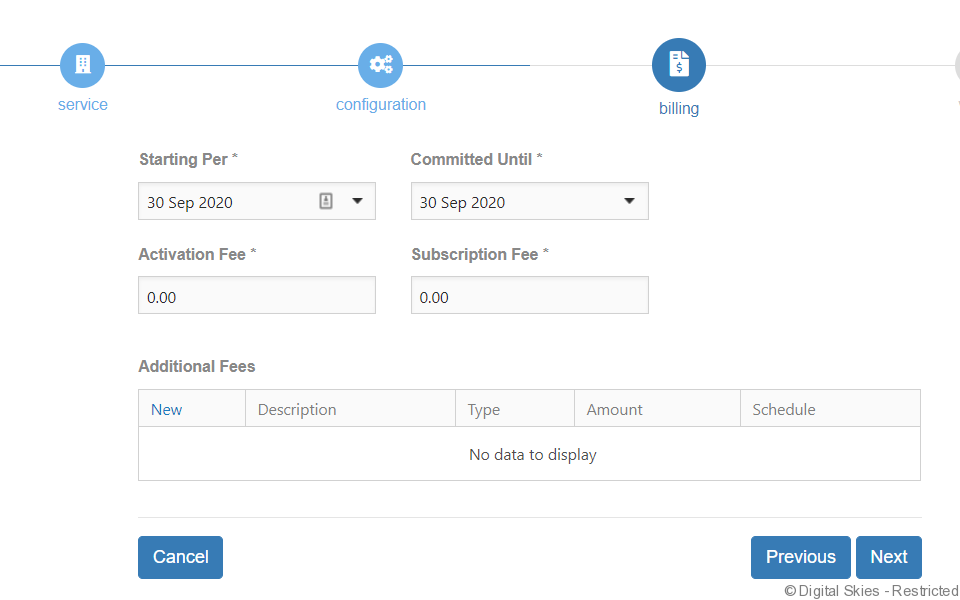Click the billing step invoice icon
960x600 pixels.
679,65
